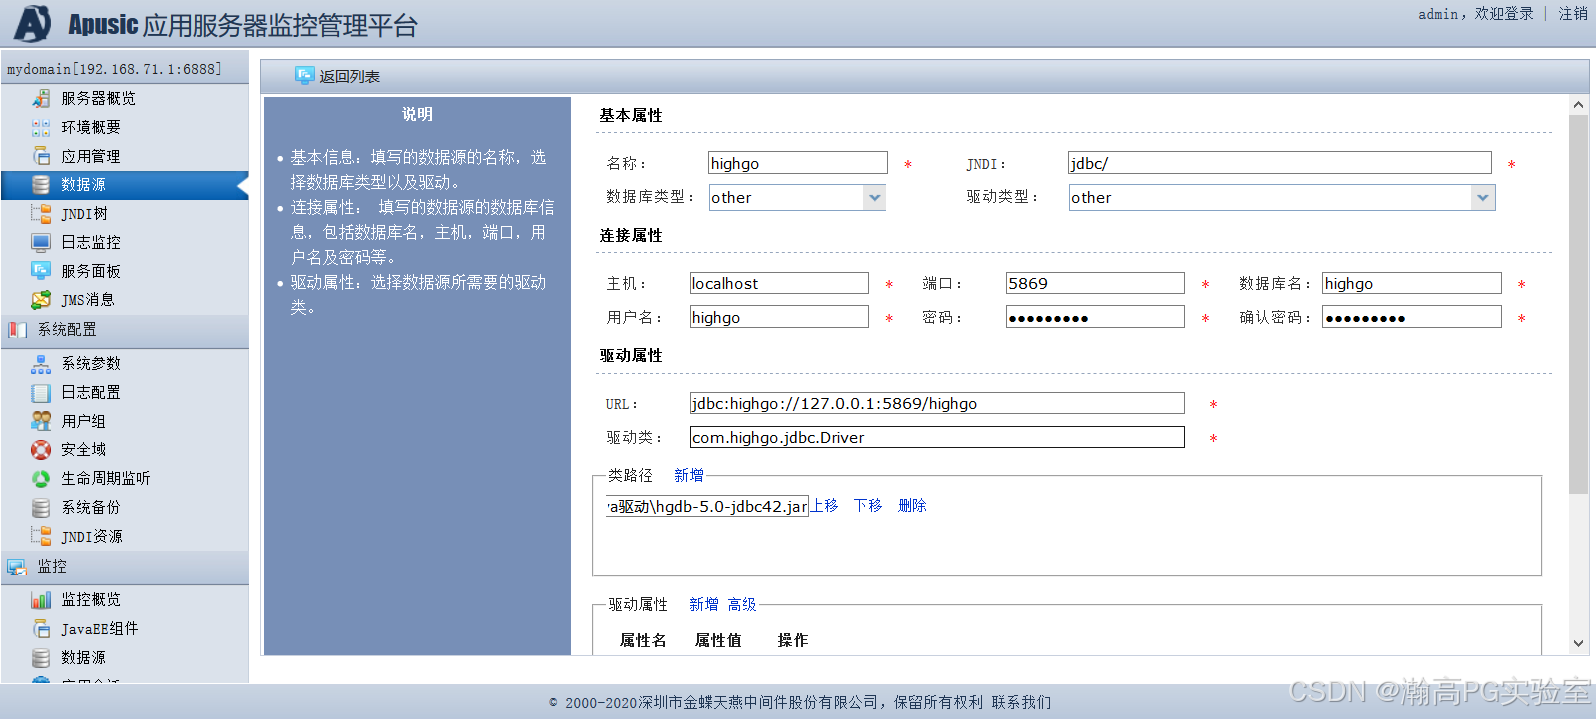This screenshot has height=719, width=1596.
Task: Click the 名称 field containing highgo
Action: (x=798, y=163)
